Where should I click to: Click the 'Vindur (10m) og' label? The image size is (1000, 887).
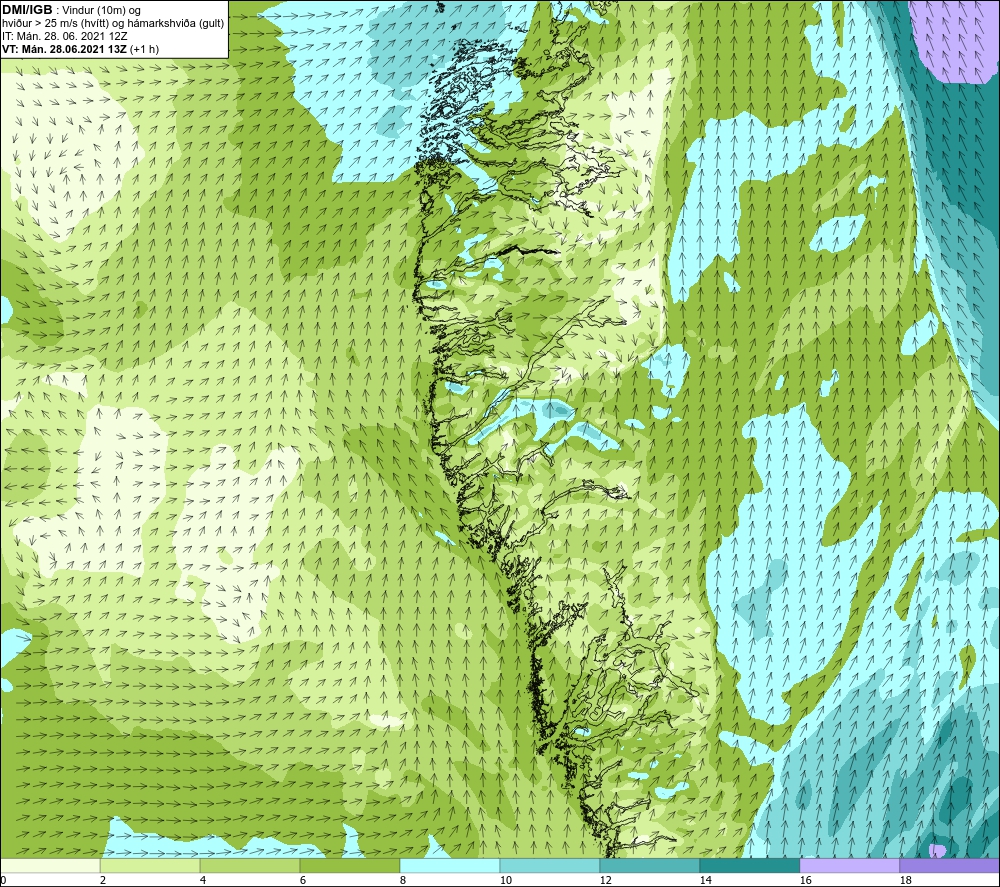(102, 11)
